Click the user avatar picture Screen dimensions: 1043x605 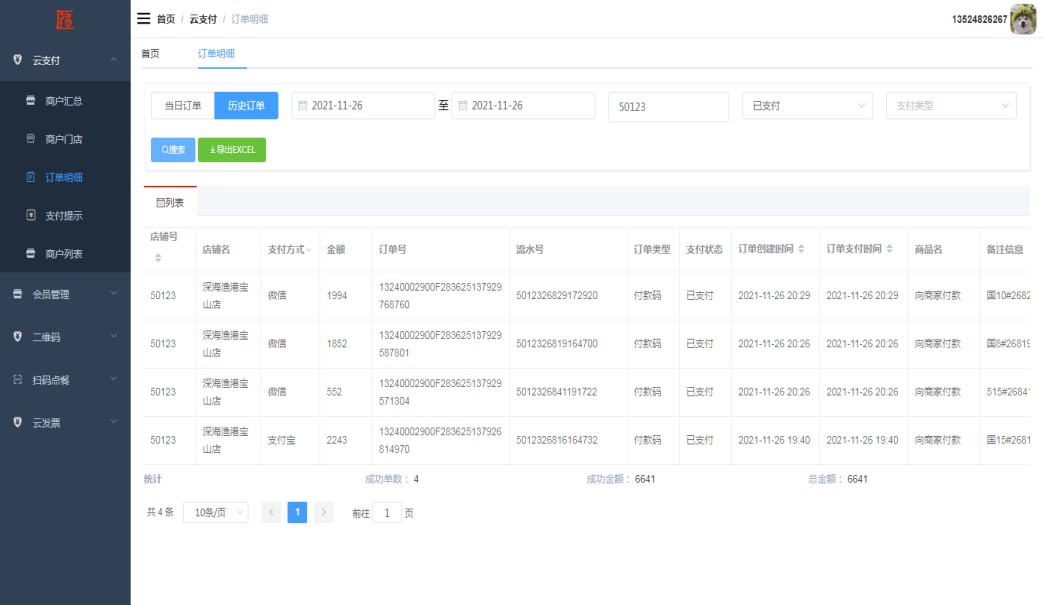[x=1023, y=19]
